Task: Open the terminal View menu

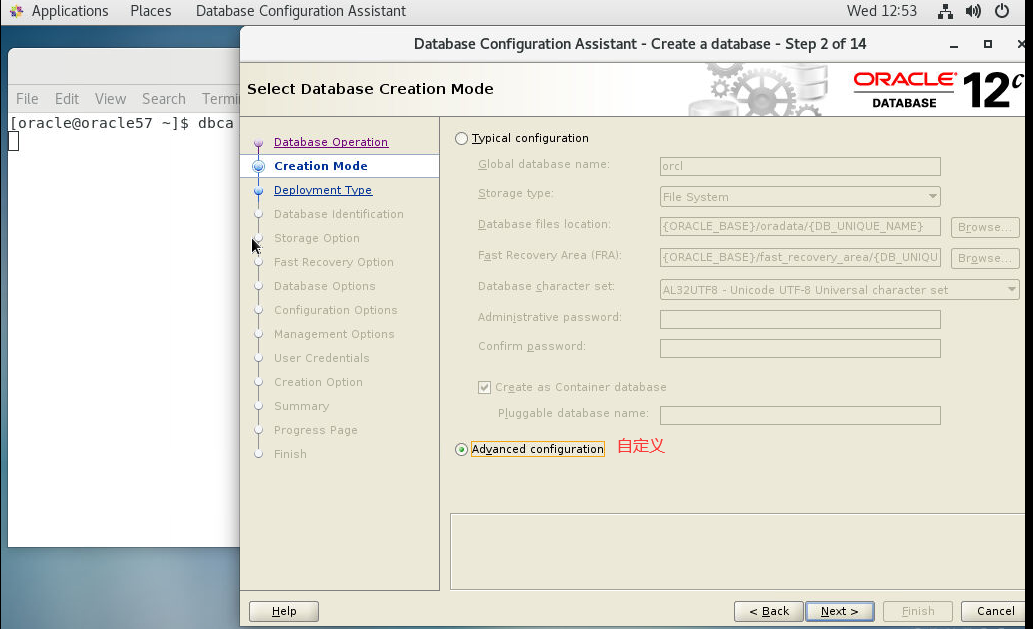Action: click(x=110, y=99)
